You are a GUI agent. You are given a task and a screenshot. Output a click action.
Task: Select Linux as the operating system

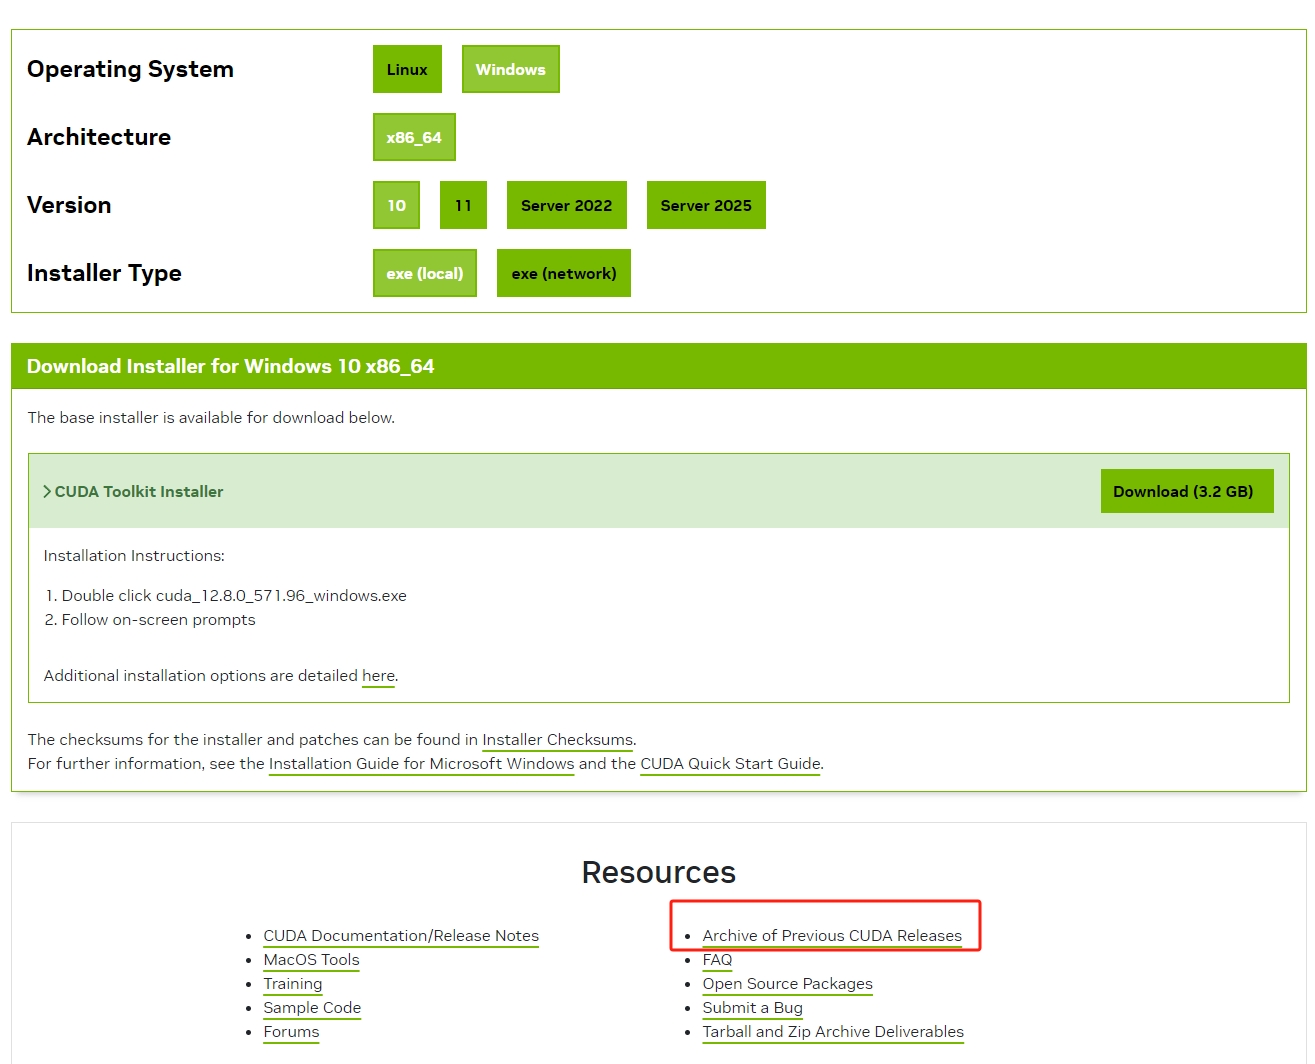pyautogui.click(x=407, y=69)
